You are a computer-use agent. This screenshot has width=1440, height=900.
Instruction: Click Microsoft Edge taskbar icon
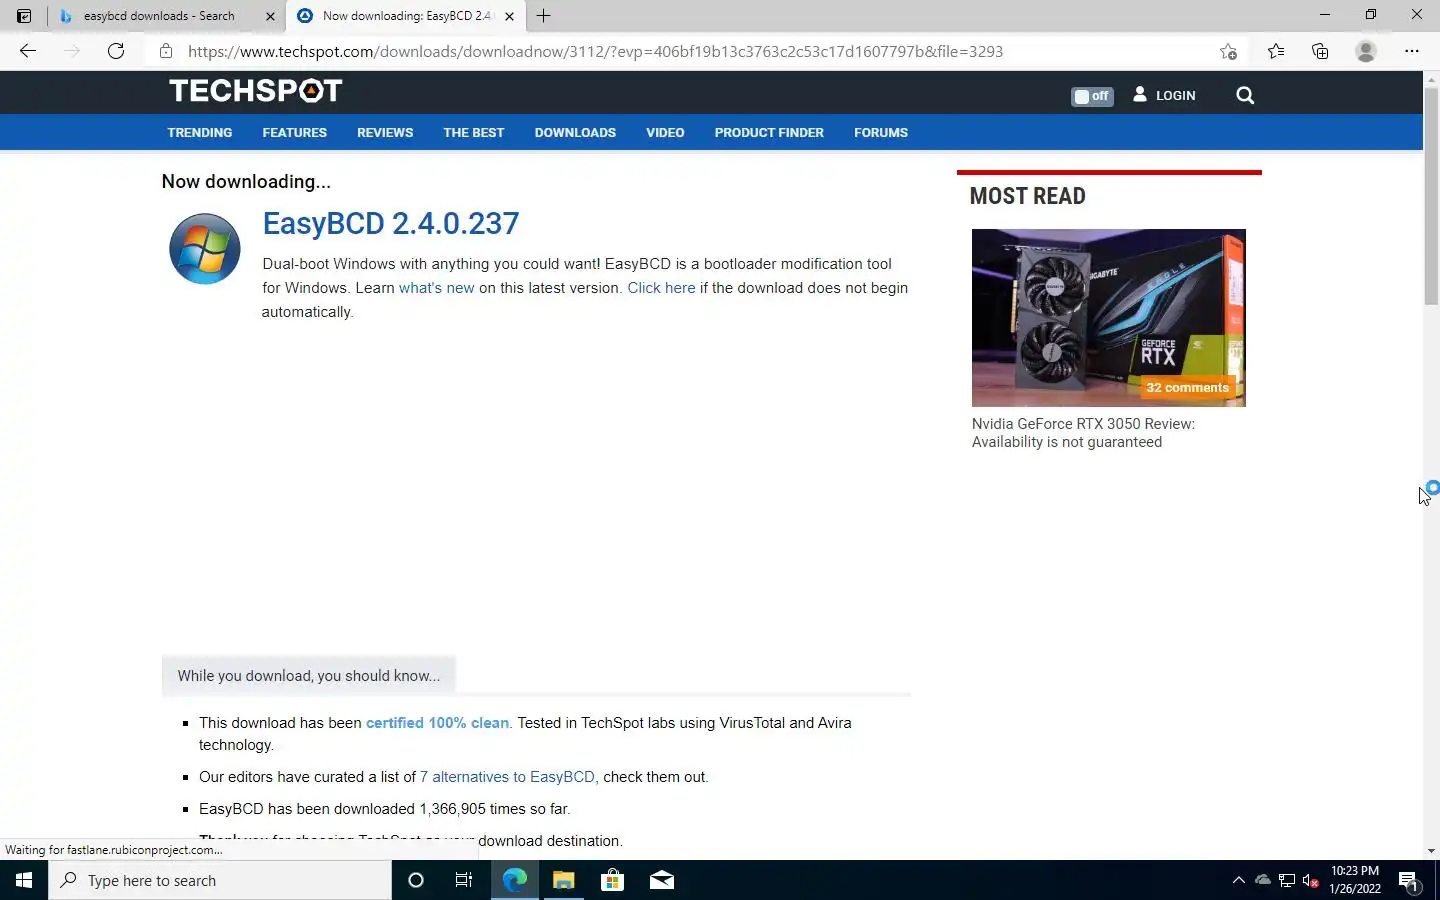click(514, 880)
